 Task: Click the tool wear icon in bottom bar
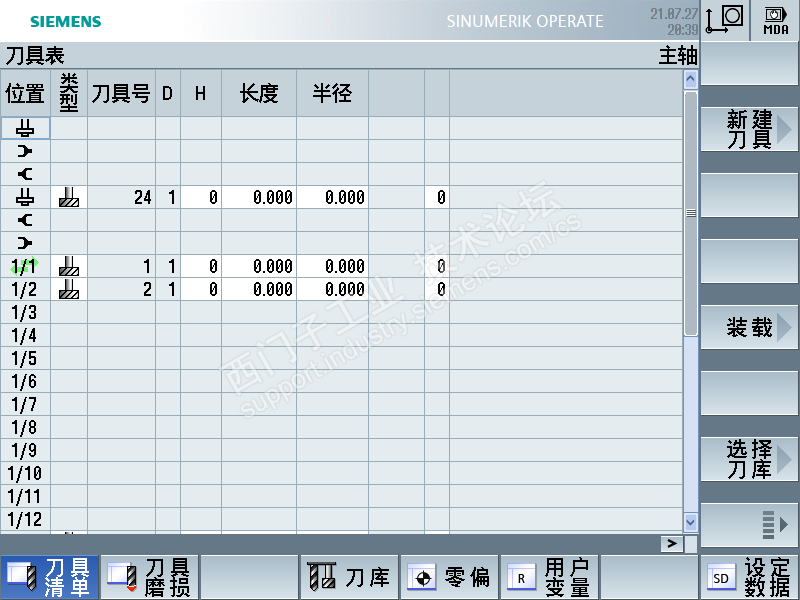pyautogui.click(x=122, y=578)
